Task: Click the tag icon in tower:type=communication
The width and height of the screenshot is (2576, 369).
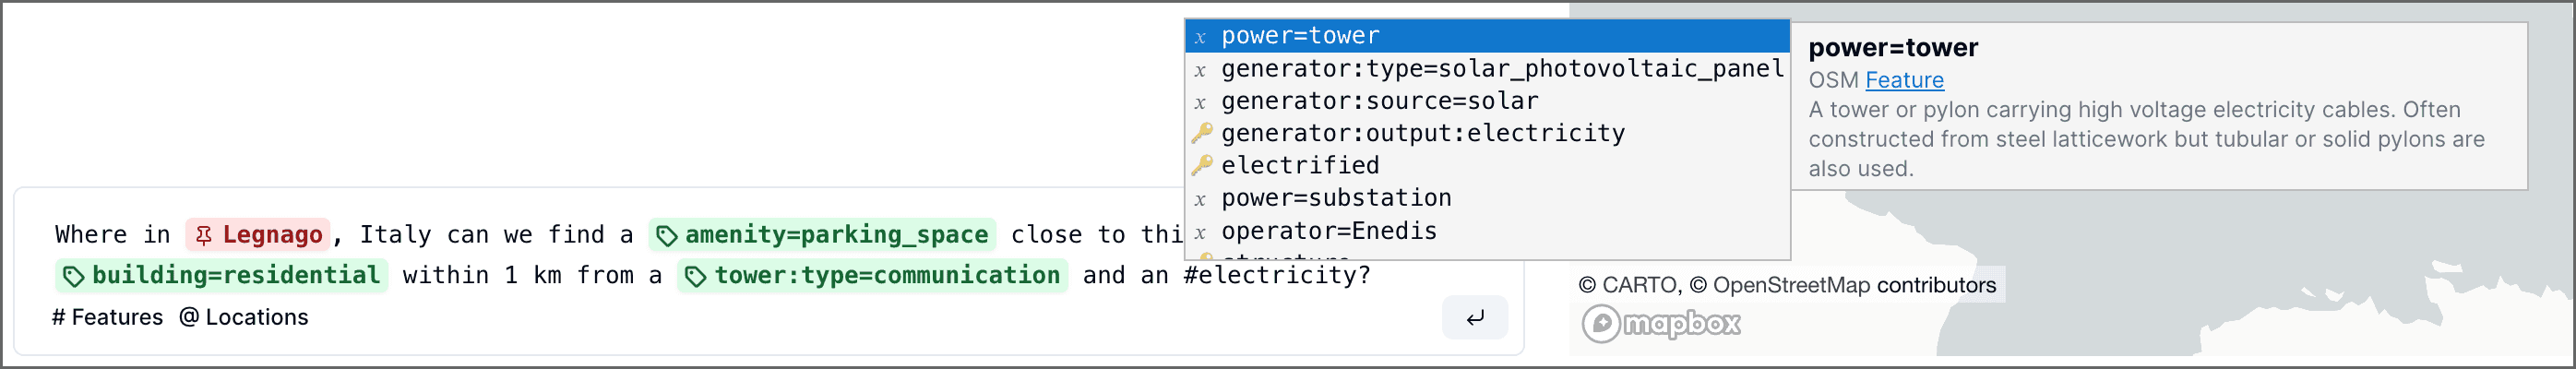Action: coord(696,276)
